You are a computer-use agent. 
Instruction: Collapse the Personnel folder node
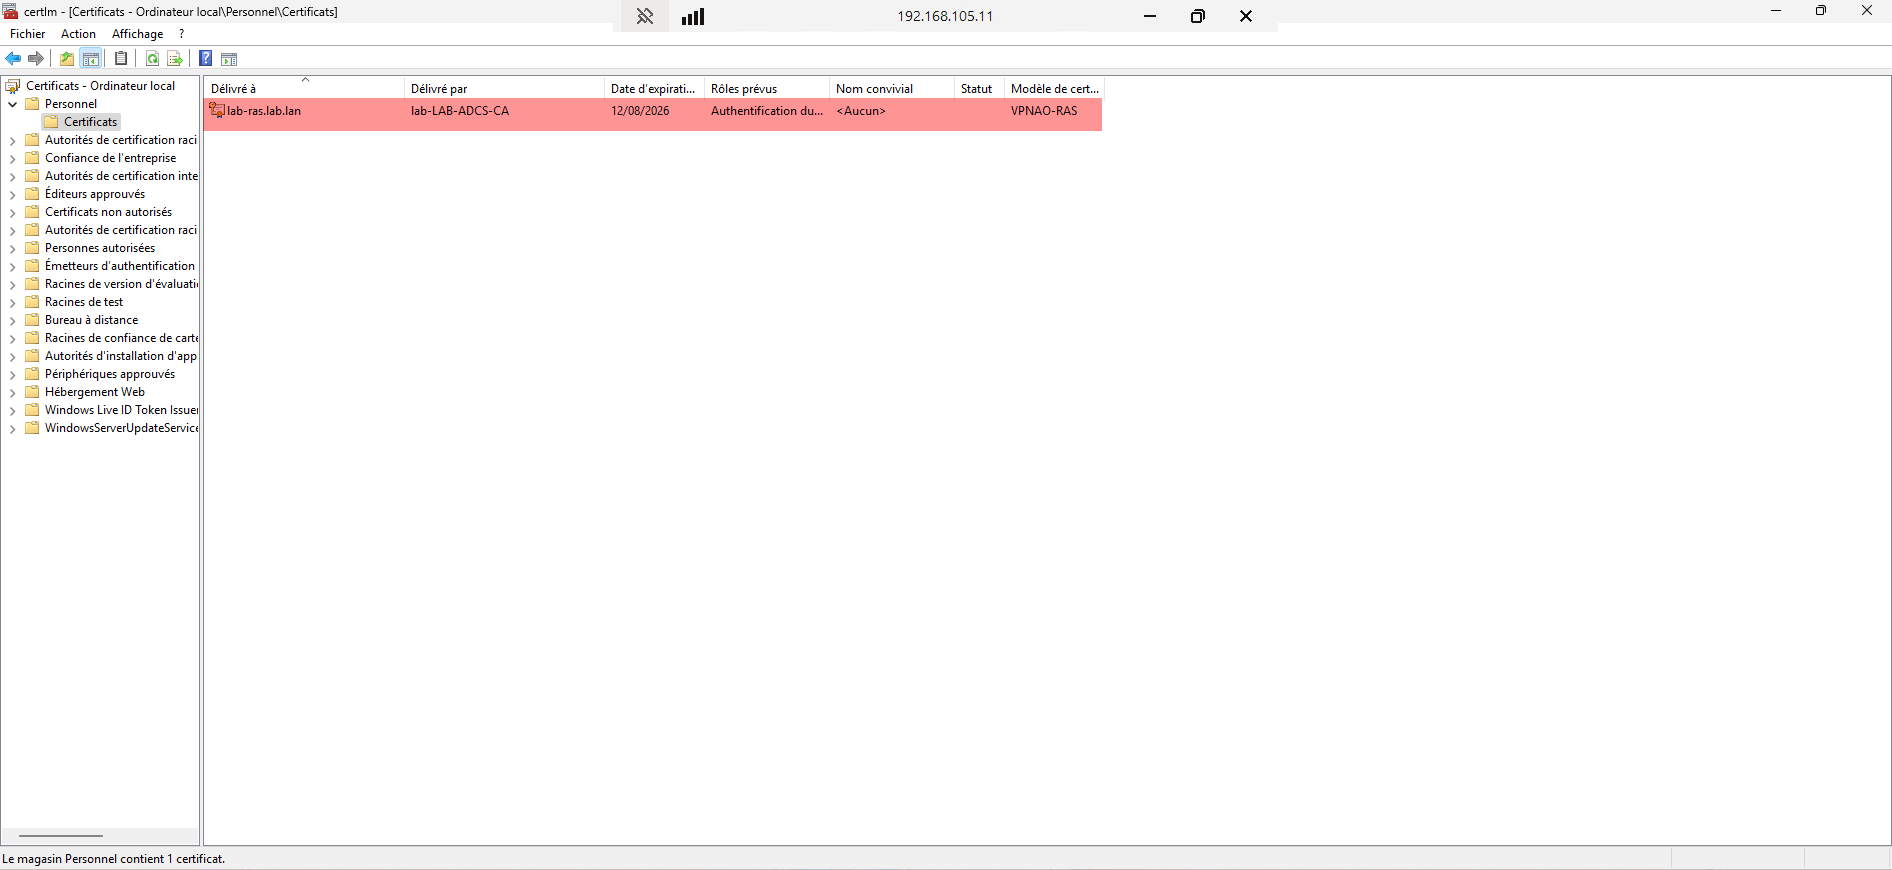coord(12,104)
